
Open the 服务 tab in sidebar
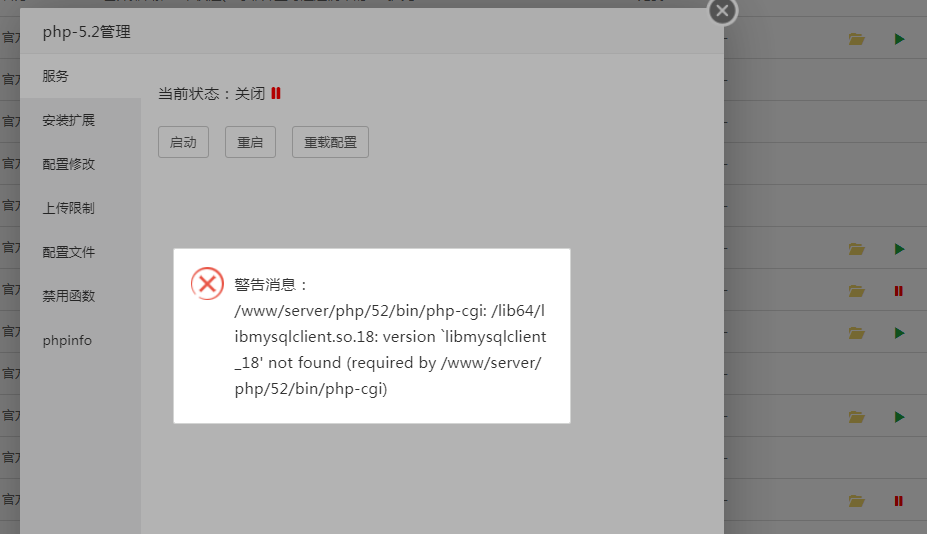pos(80,76)
